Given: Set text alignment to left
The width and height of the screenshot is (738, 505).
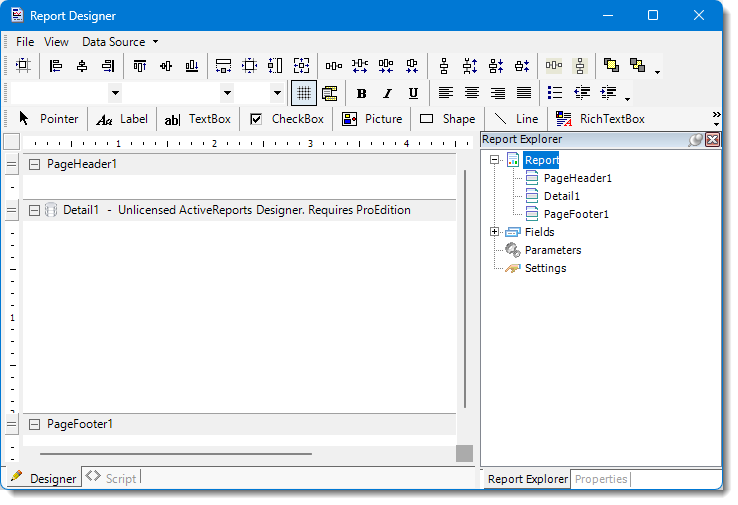Looking at the screenshot, I should (446, 93).
